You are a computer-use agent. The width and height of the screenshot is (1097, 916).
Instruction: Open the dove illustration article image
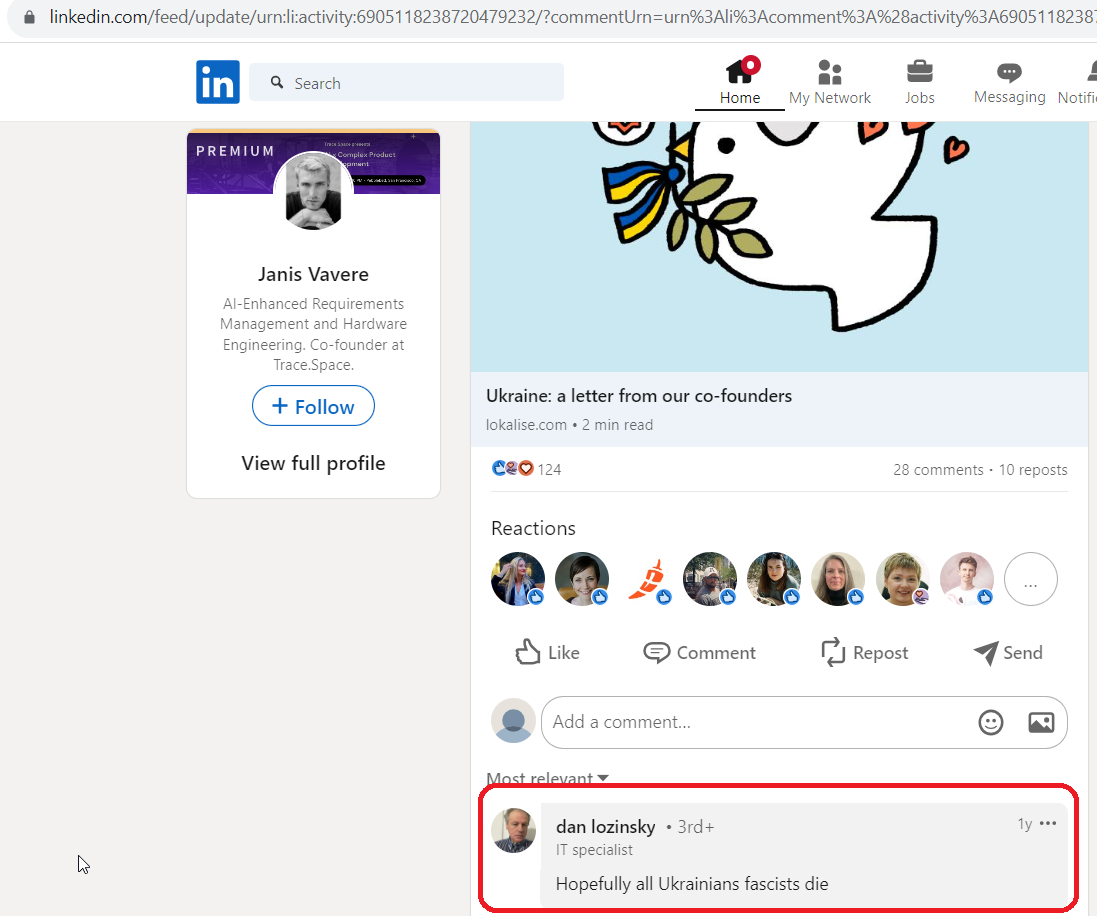pyautogui.click(x=779, y=246)
